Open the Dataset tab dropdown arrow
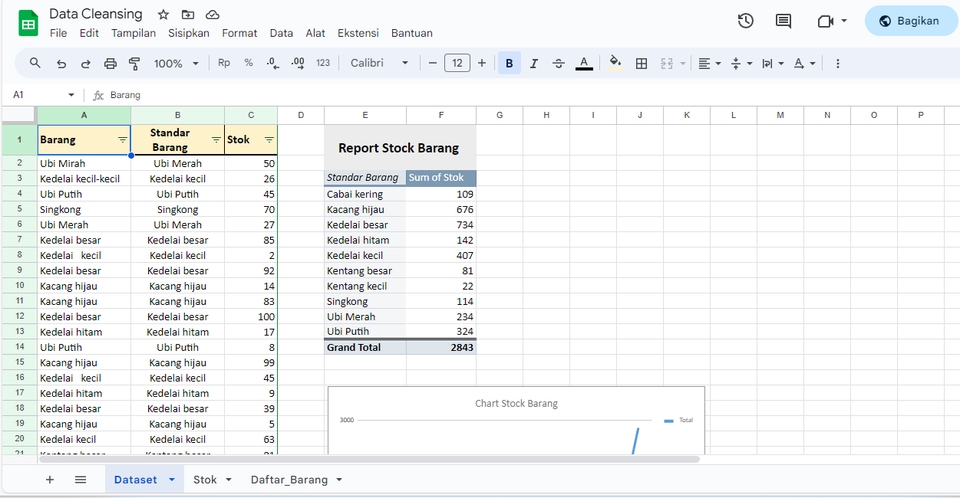The width and height of the screenshot is (960, 498). point(172,480)
